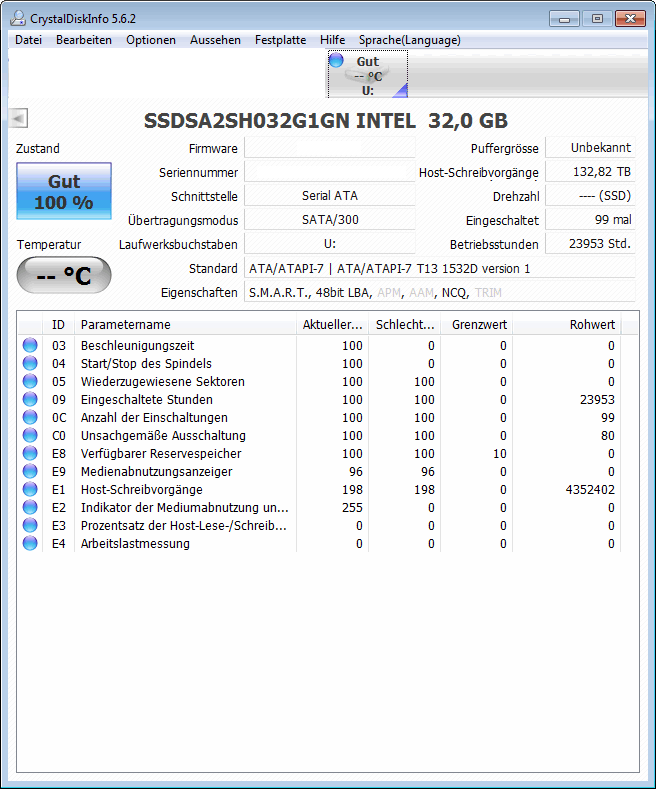The height and width of the screenshot is (789, 656).
Task: Click the Gut 100 % health status button
Action: [x=64, y=191]
